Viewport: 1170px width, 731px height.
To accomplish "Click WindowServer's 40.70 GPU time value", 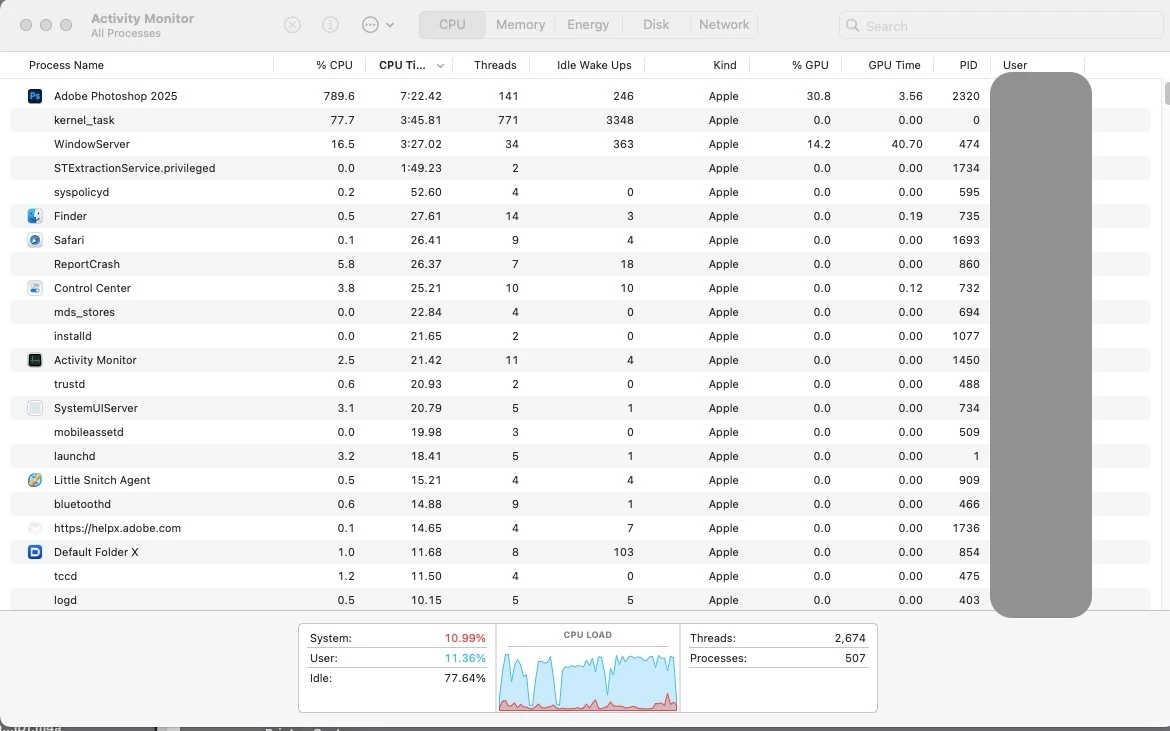I will tap(907, 144).
